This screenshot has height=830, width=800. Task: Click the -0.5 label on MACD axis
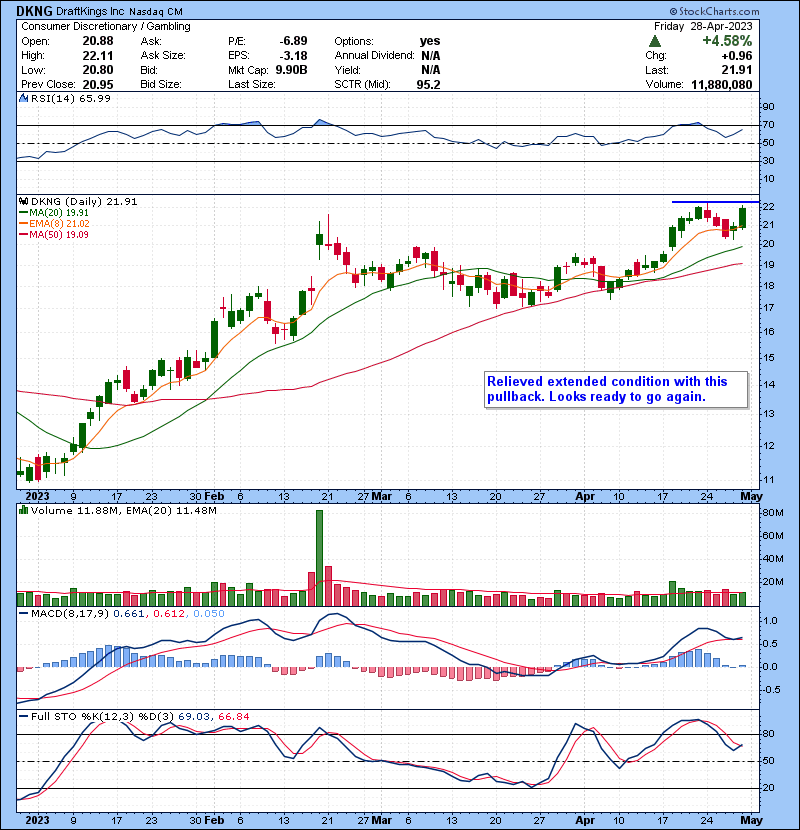click(771, 690)
